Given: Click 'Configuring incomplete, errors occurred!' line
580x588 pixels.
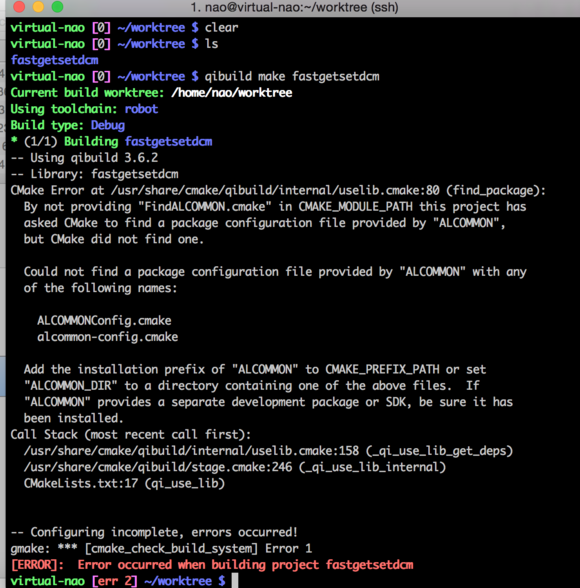Looking at the screenshot, I should tap(154, 532).
